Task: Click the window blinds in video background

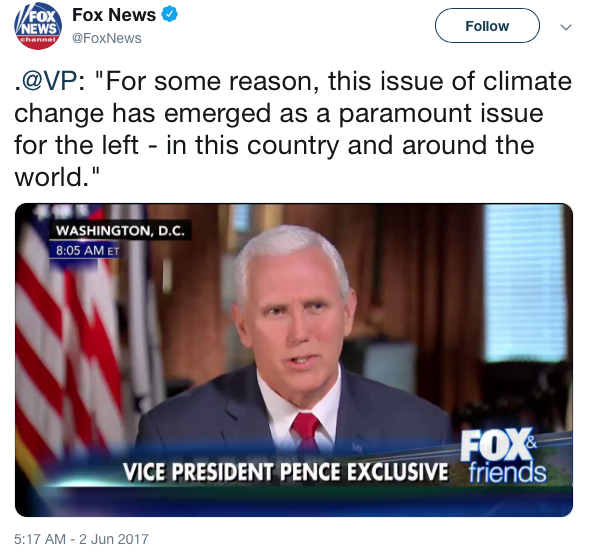Action: 525,283
